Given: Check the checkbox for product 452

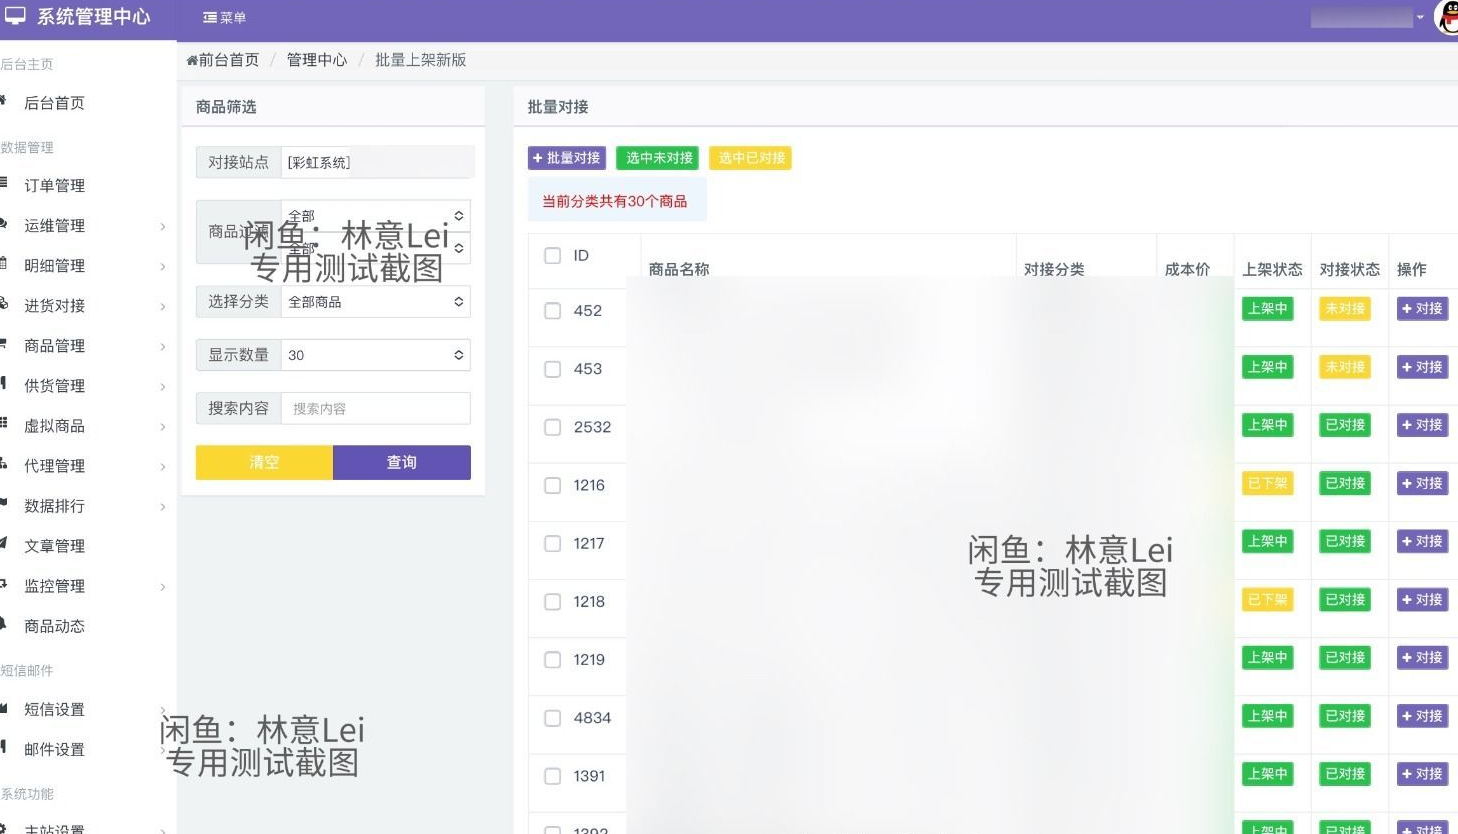Looking at the screenshot, I should coord(552,310).
